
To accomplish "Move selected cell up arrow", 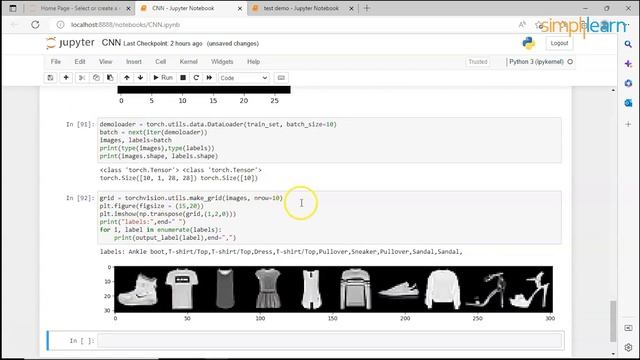I will coord(127,78).
